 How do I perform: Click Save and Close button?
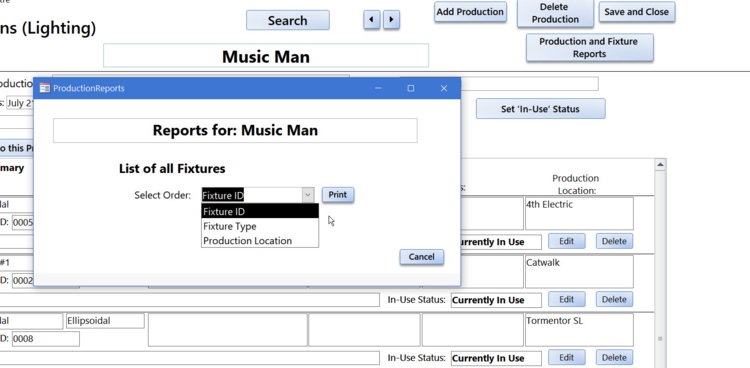637,12
